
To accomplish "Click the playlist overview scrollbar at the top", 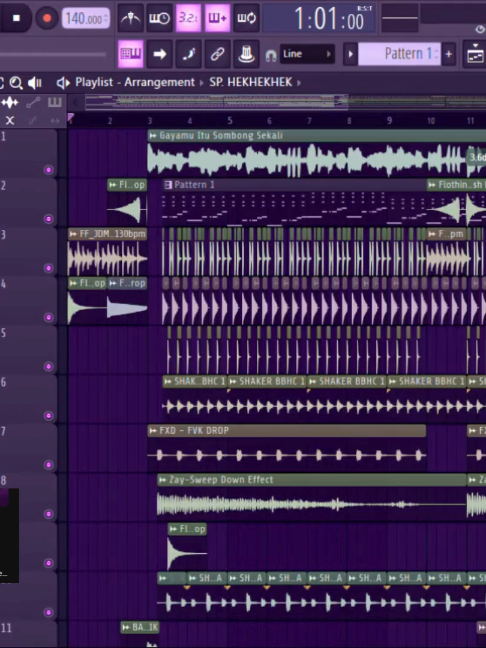I will pos(285,102).
